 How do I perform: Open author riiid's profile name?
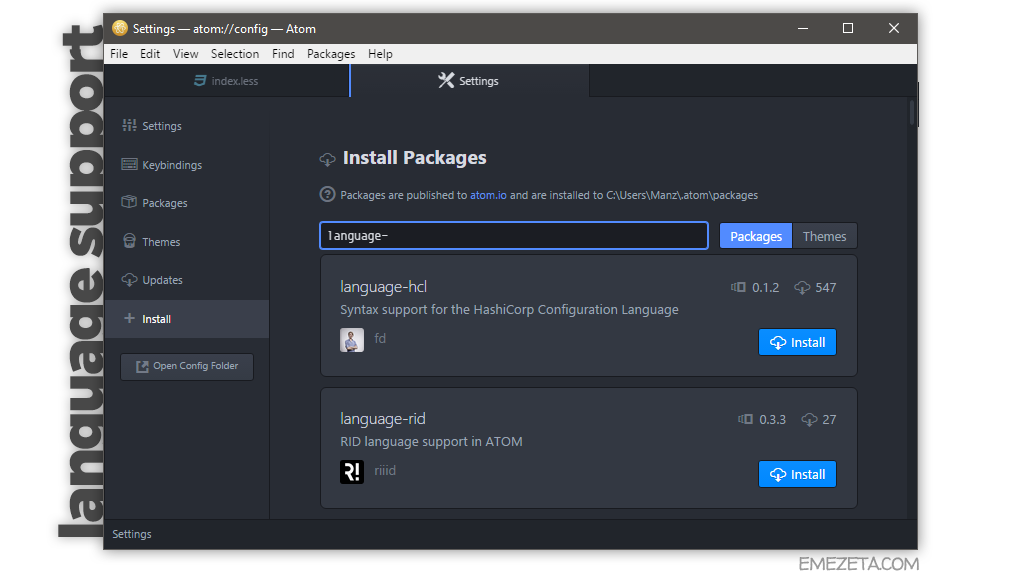point(385,470)
